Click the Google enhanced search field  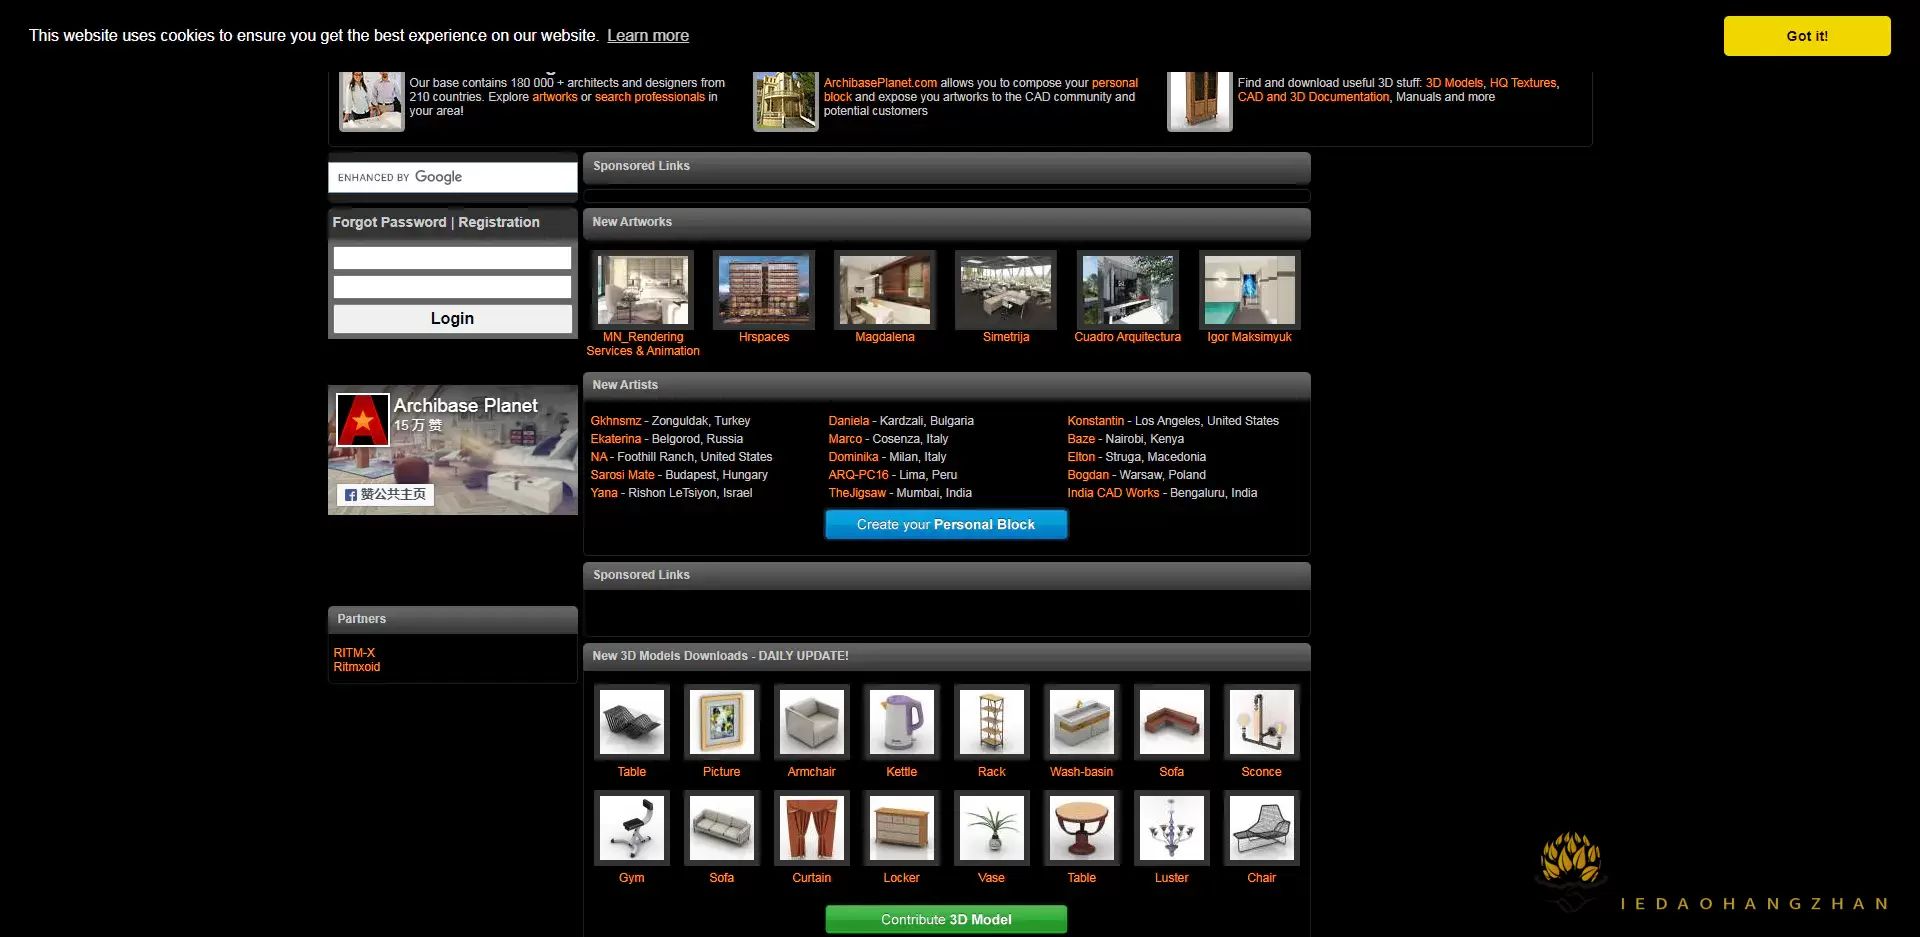point(452,176)
